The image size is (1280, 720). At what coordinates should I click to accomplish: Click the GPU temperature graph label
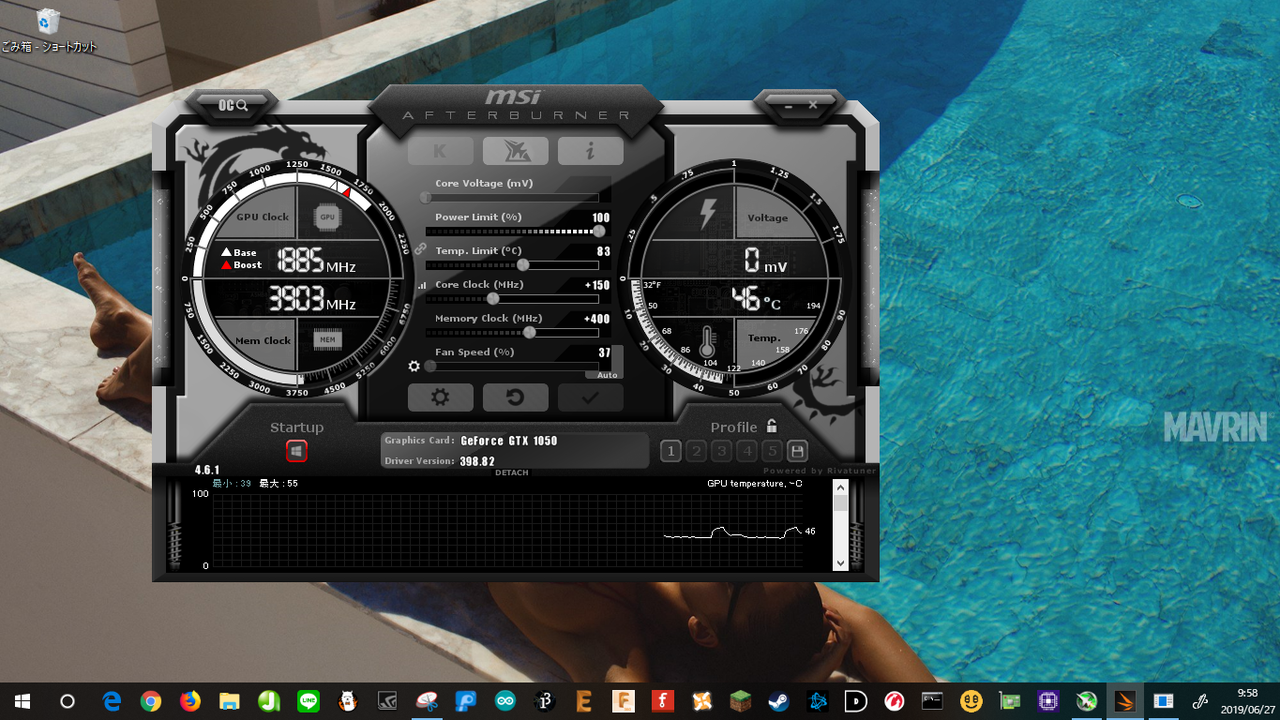click(x=754, y=484)
